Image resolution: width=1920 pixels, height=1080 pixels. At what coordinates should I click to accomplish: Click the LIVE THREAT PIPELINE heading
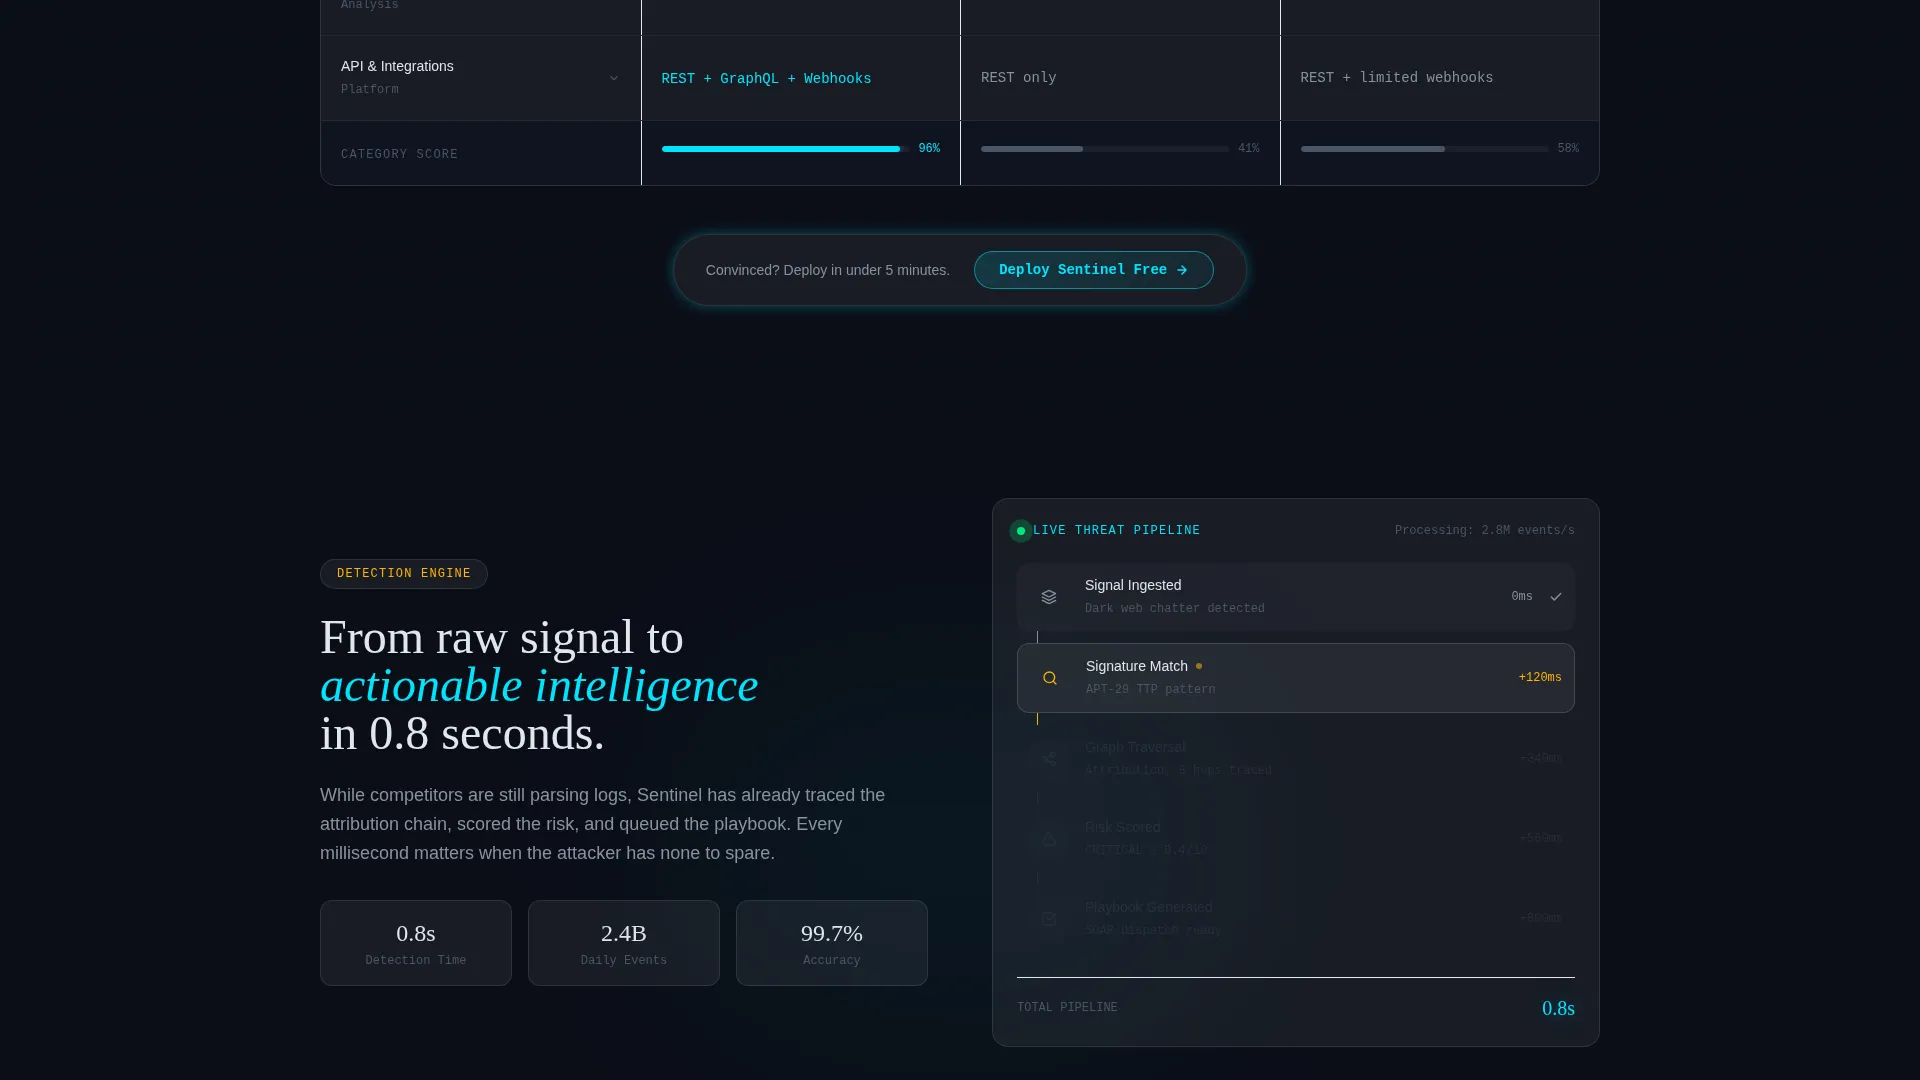1117,531
